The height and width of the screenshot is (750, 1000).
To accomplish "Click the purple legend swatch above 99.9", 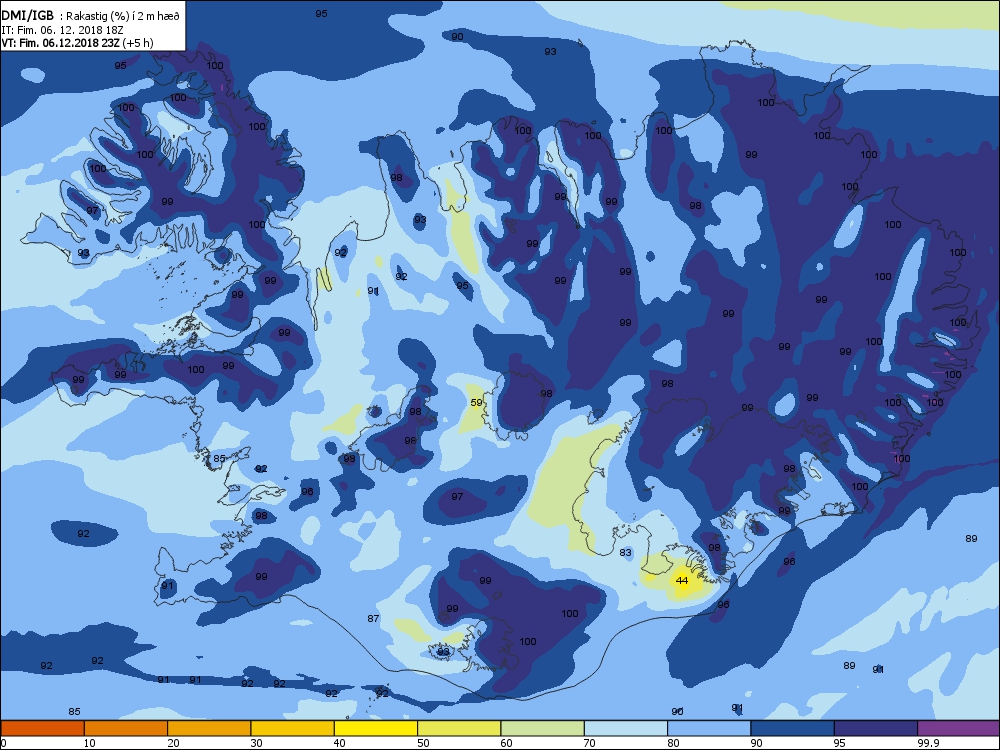I will click(959, 728).
